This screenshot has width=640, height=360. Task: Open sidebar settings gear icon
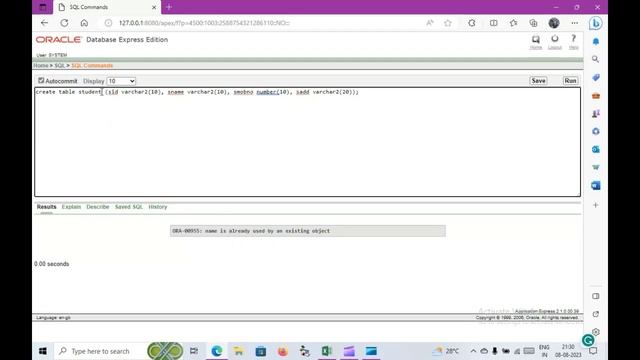pos(596,332)
